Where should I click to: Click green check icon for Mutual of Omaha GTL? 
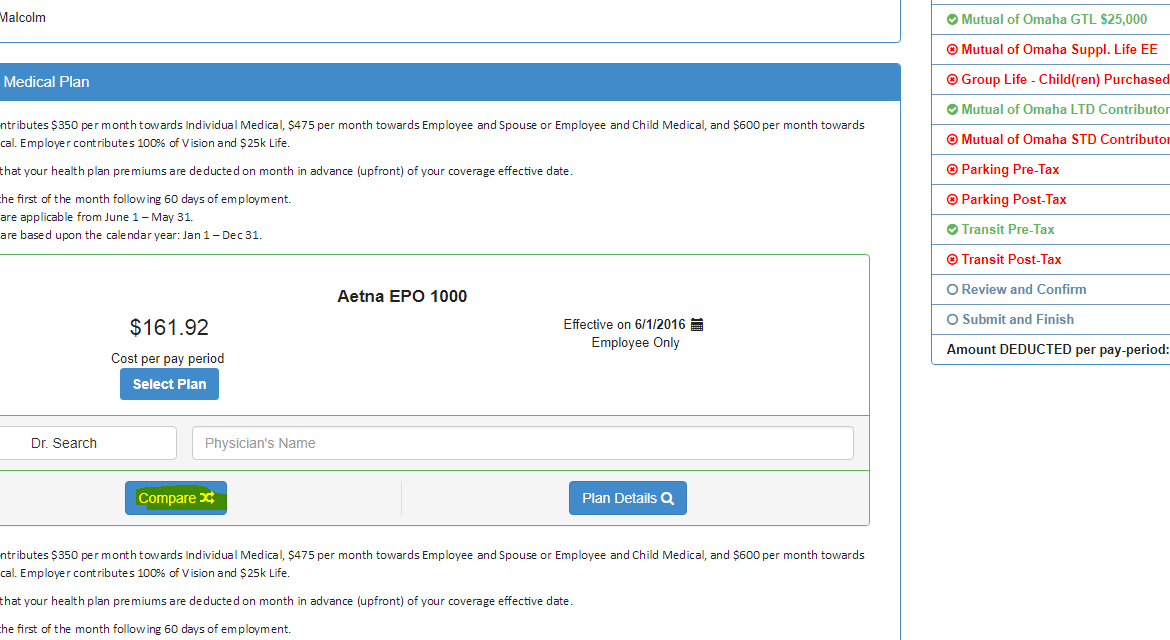click(x=952, y=20)
